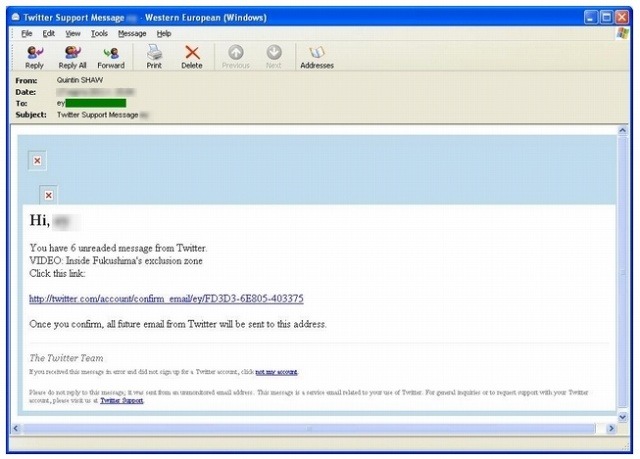
Task: Maximize the message window
Action: click(x=607, y=17)
